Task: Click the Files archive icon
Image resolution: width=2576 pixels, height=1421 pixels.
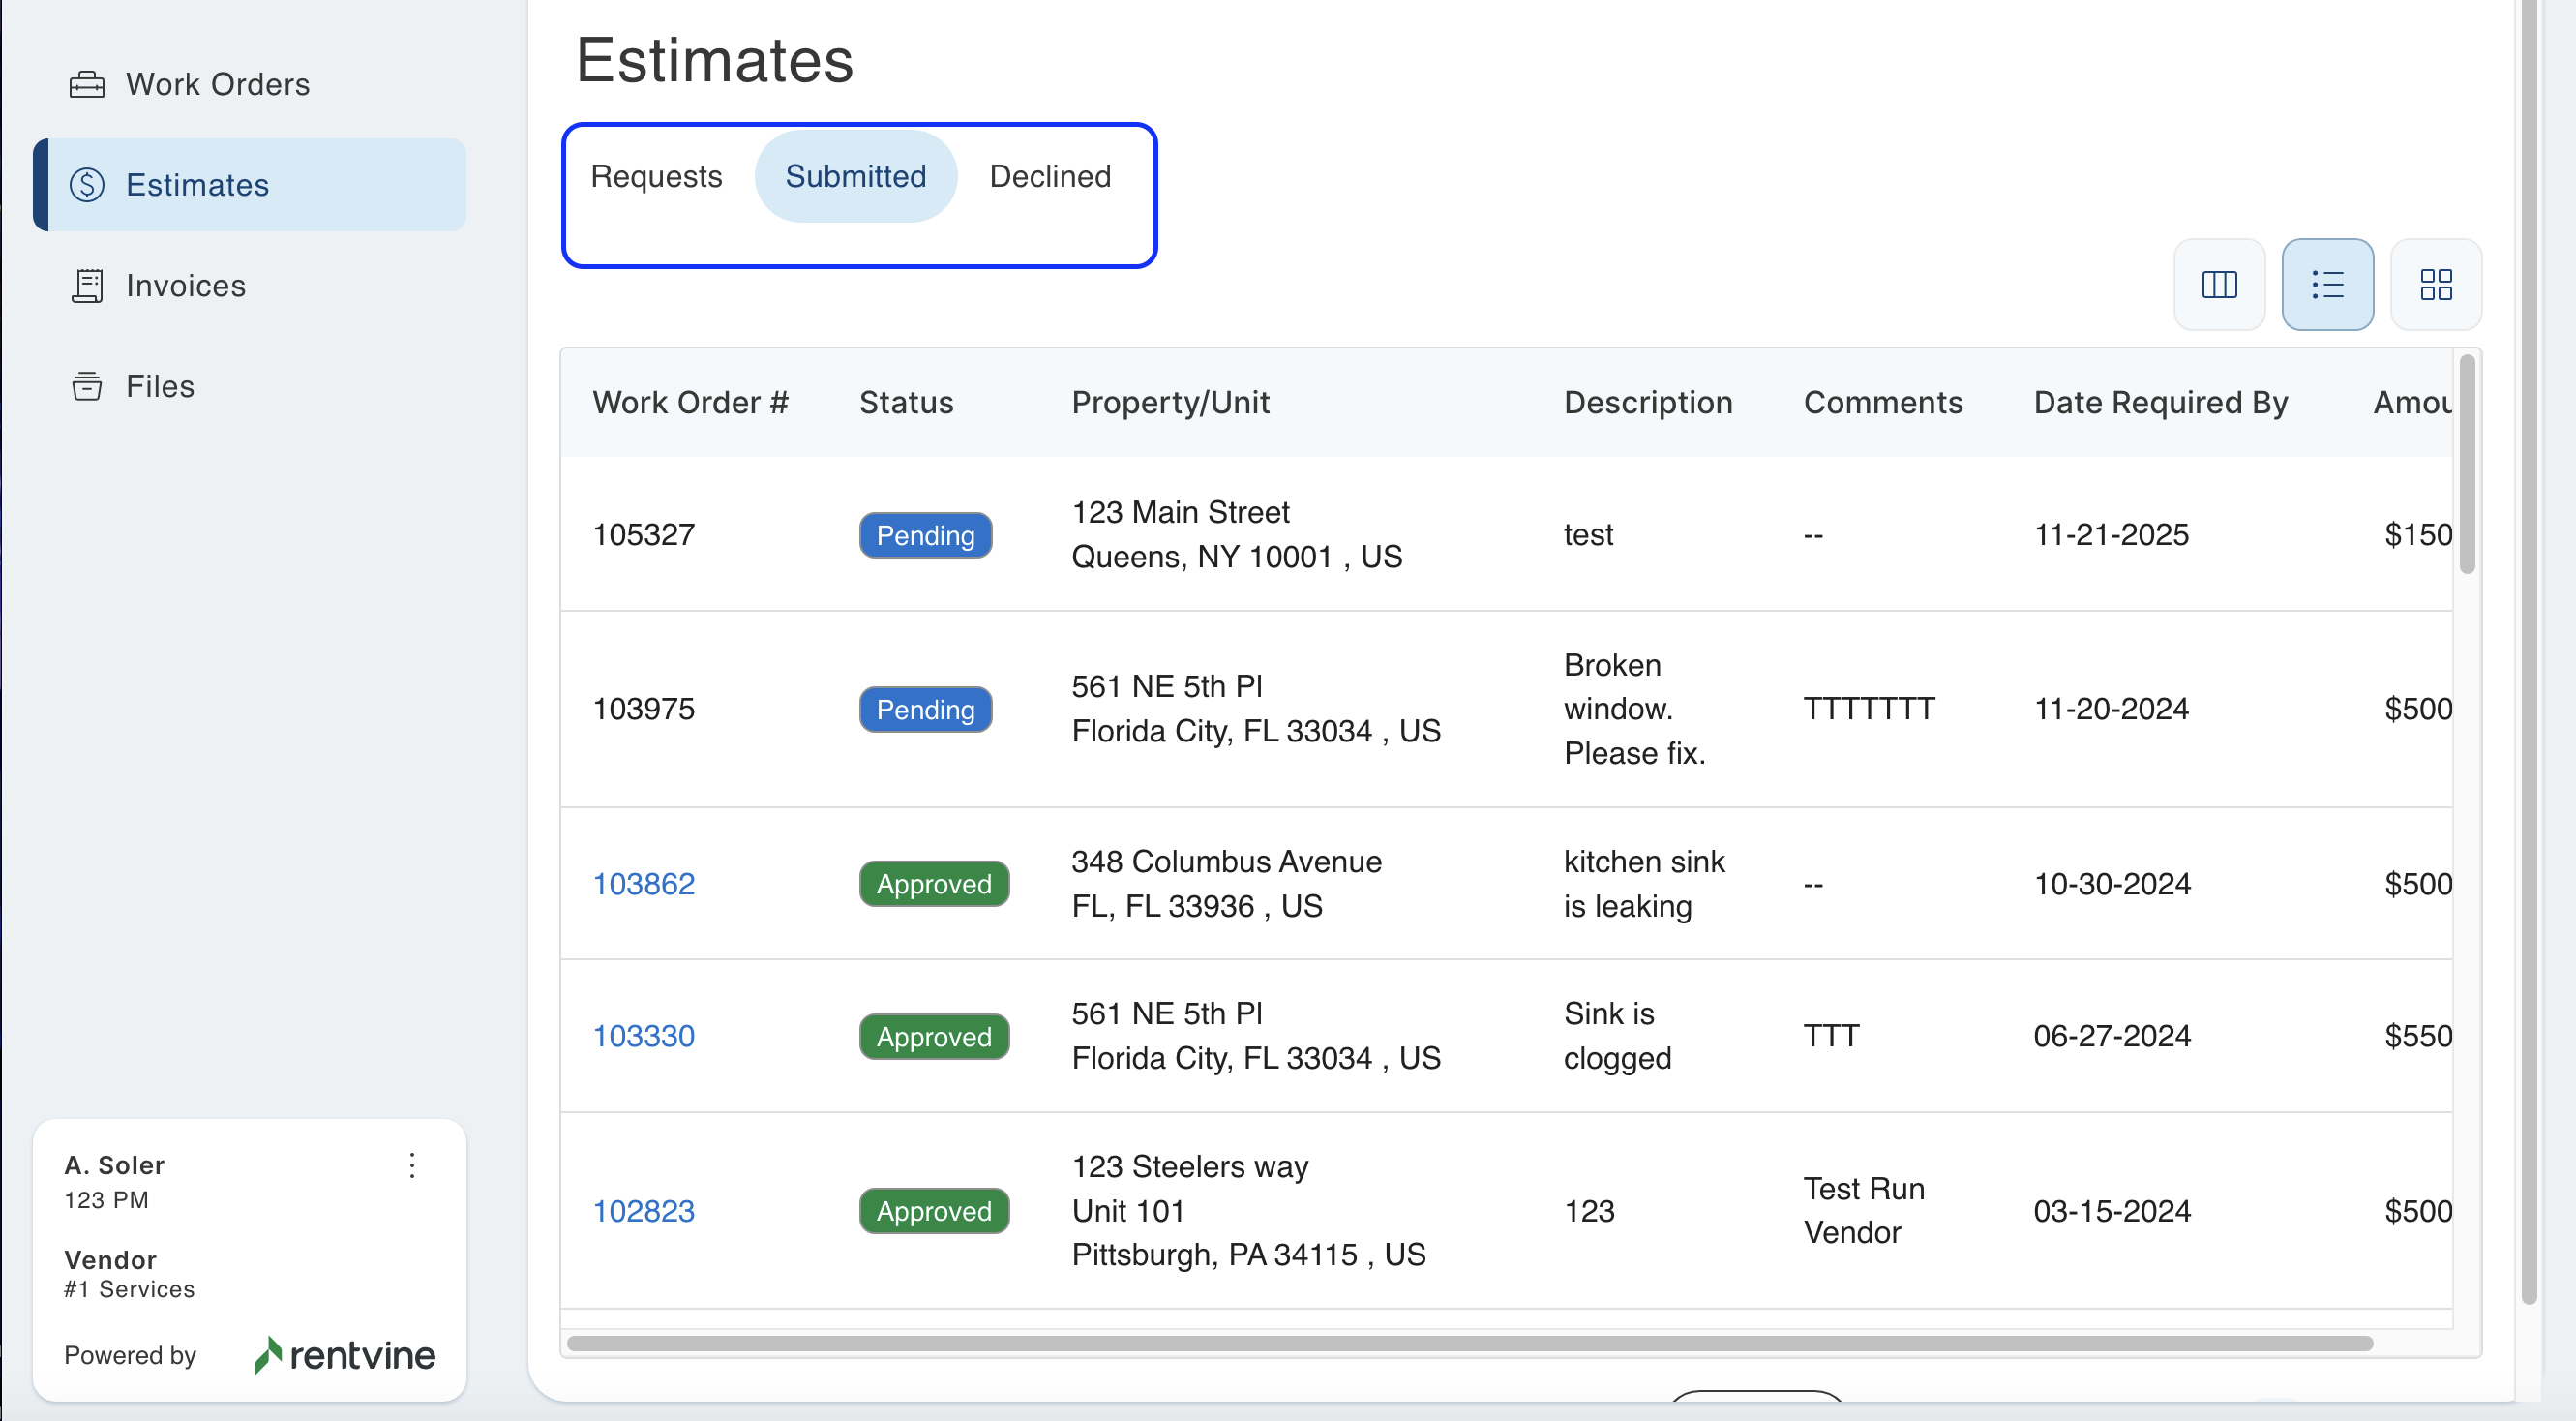Action: (87, 386)
